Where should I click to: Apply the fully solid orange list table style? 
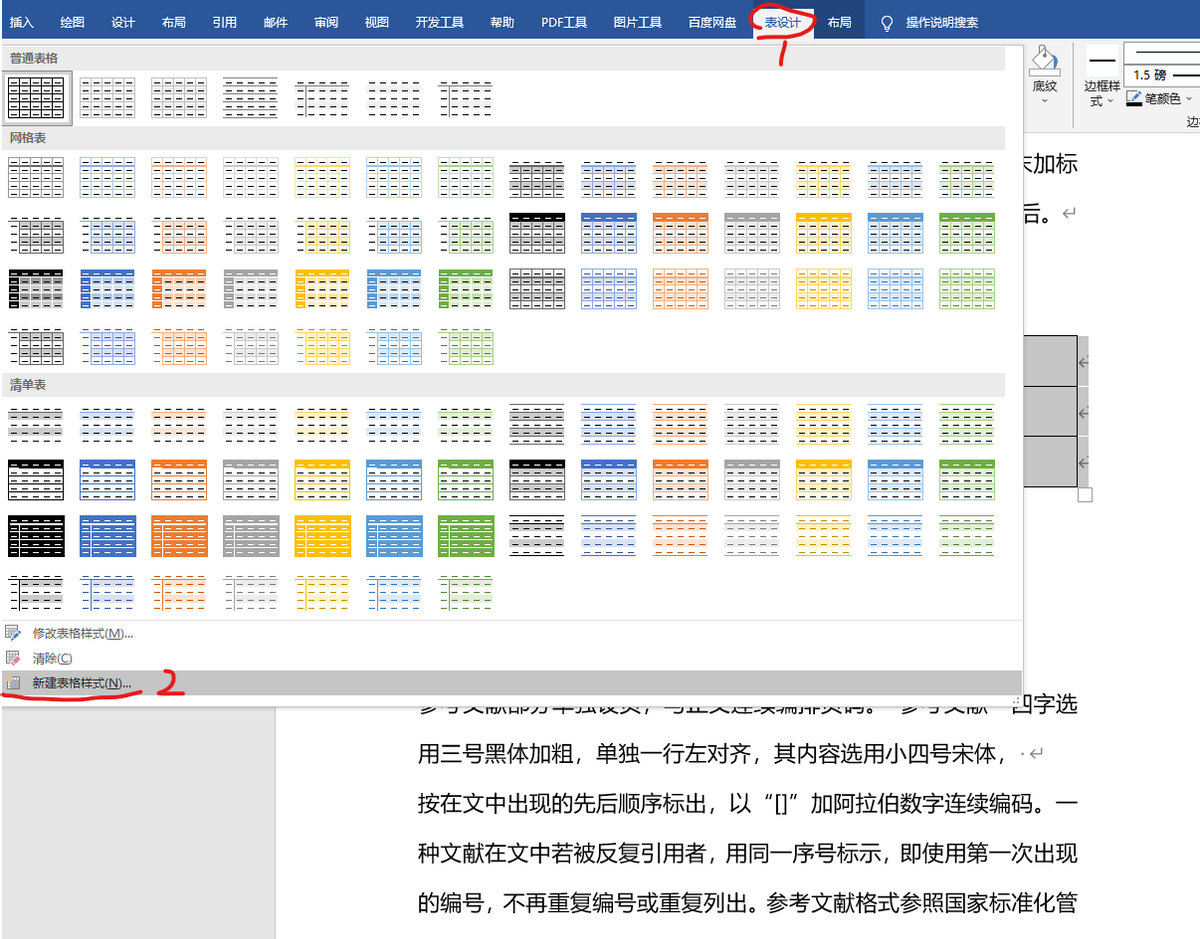[x=180, y=536]
